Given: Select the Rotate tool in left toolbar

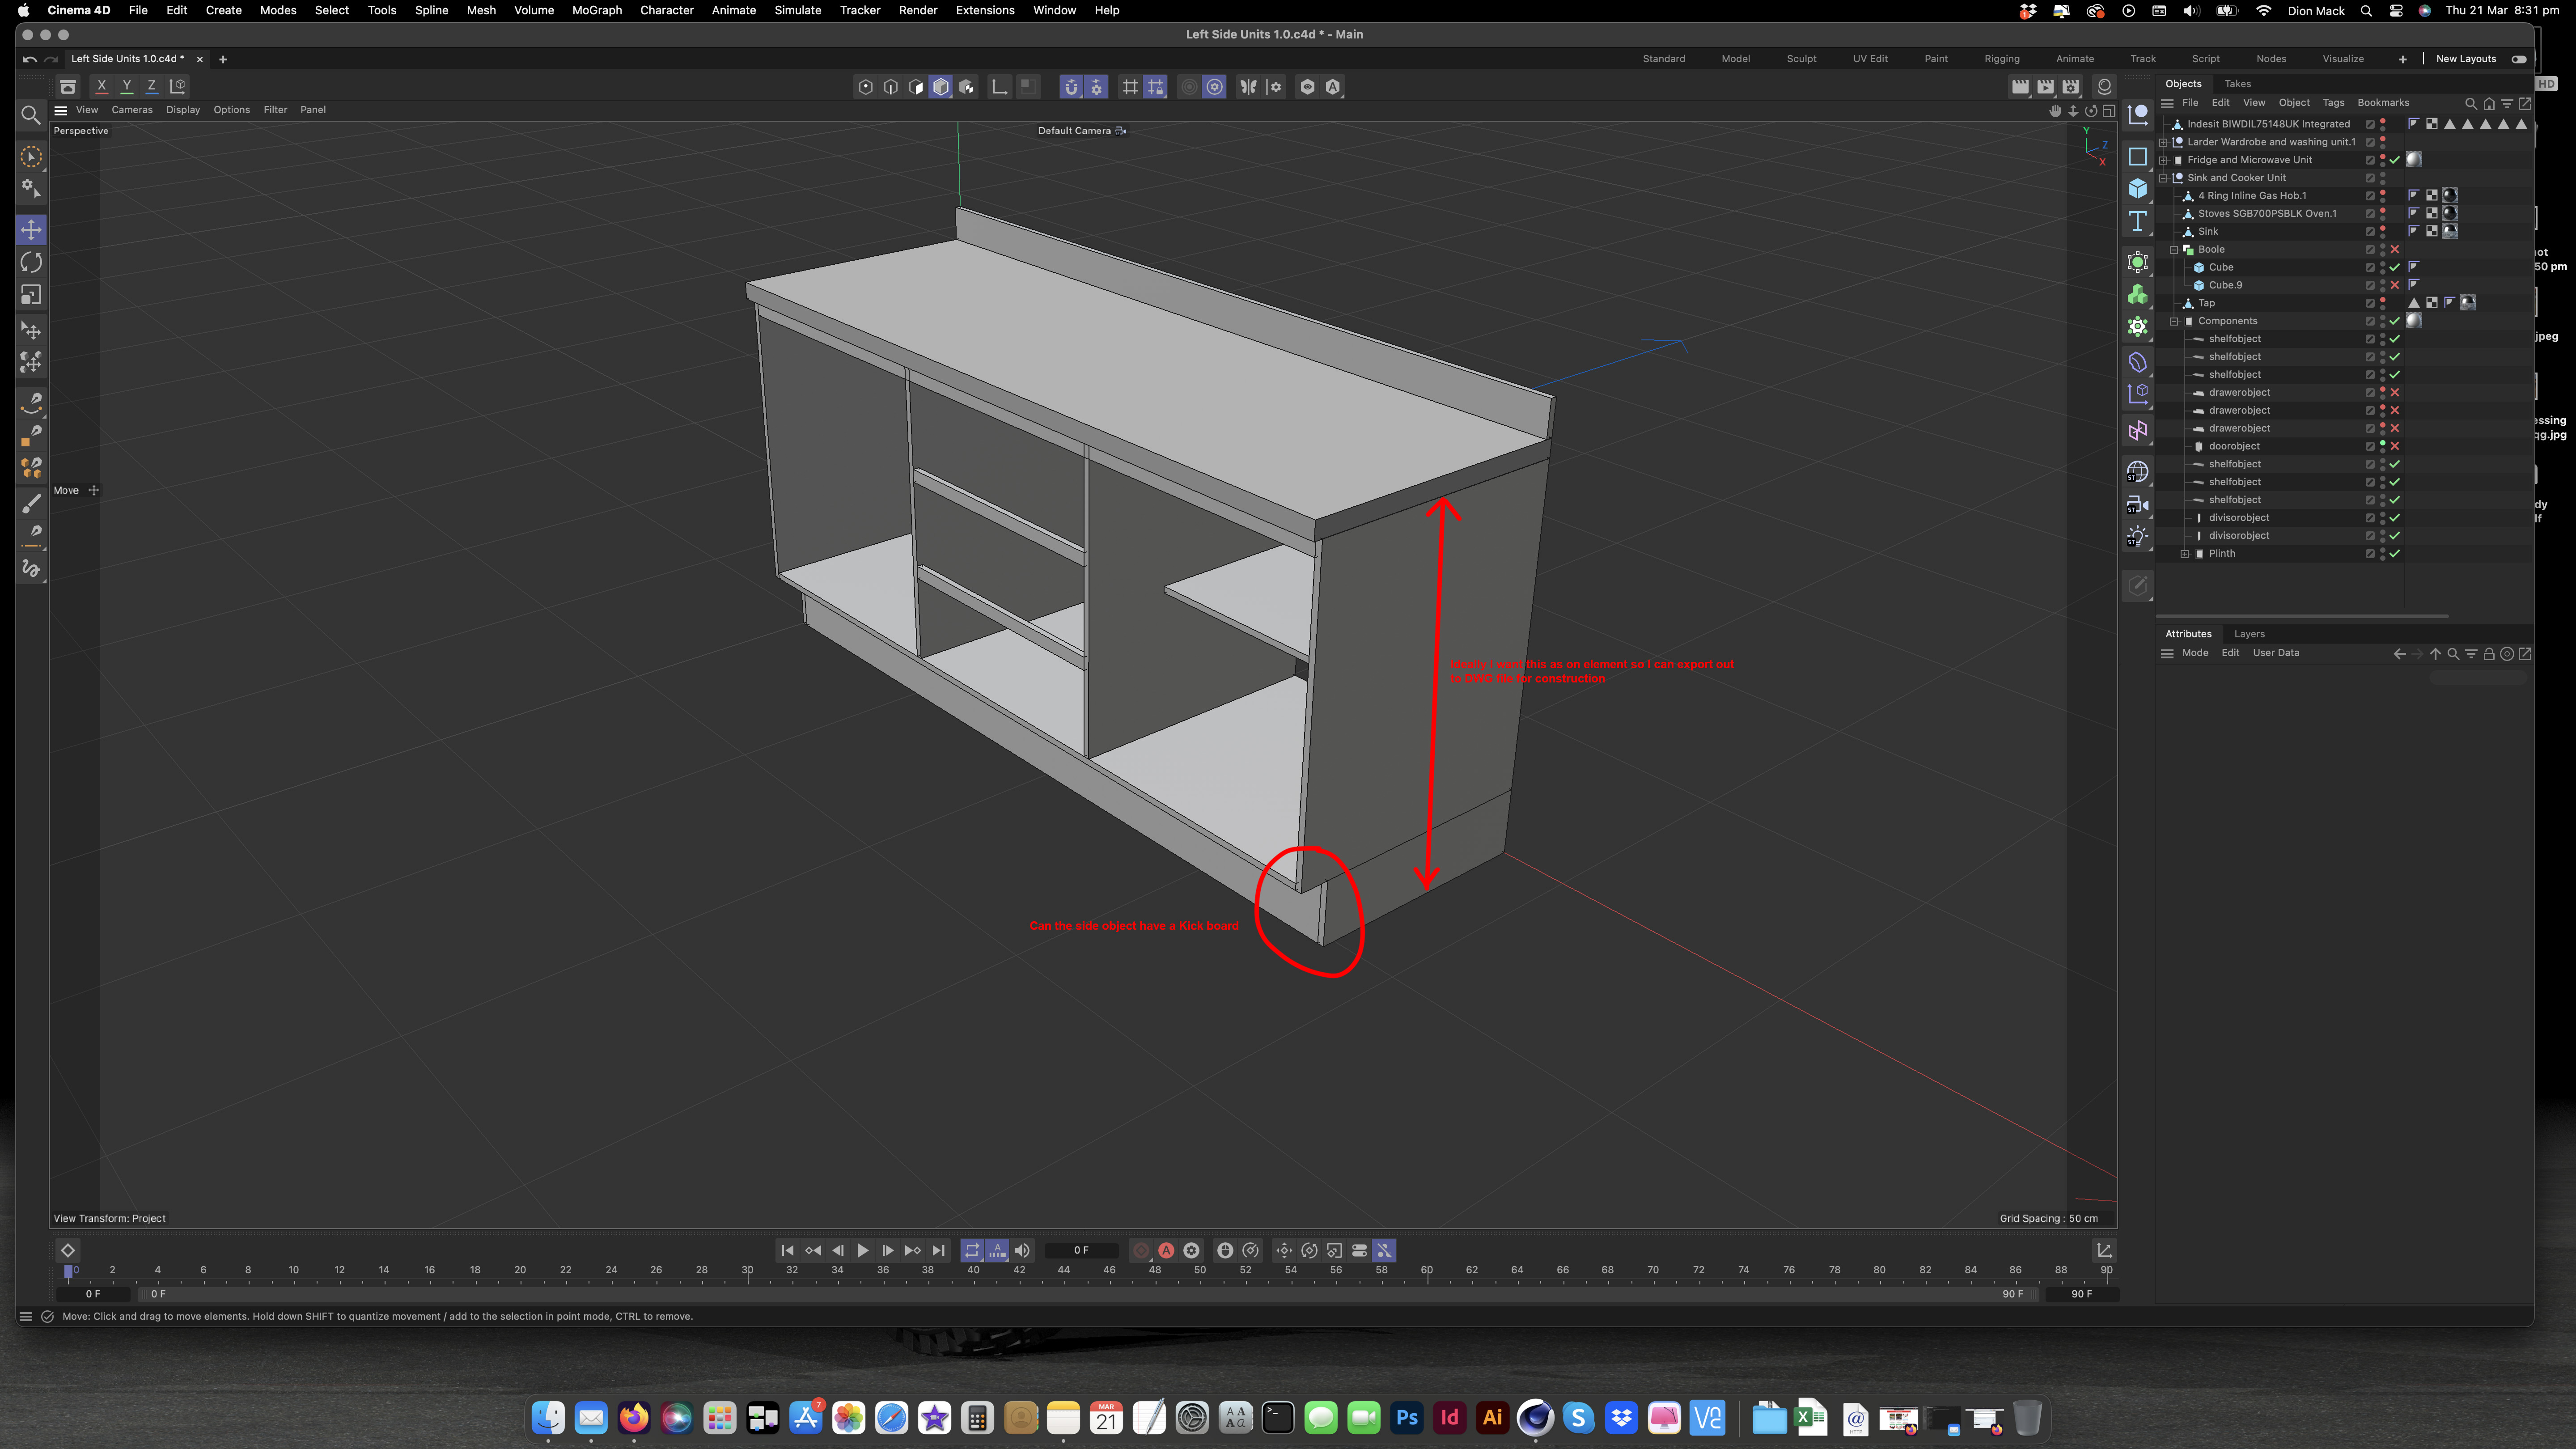Looking at the screenshot, I should [x=31, y=262].
